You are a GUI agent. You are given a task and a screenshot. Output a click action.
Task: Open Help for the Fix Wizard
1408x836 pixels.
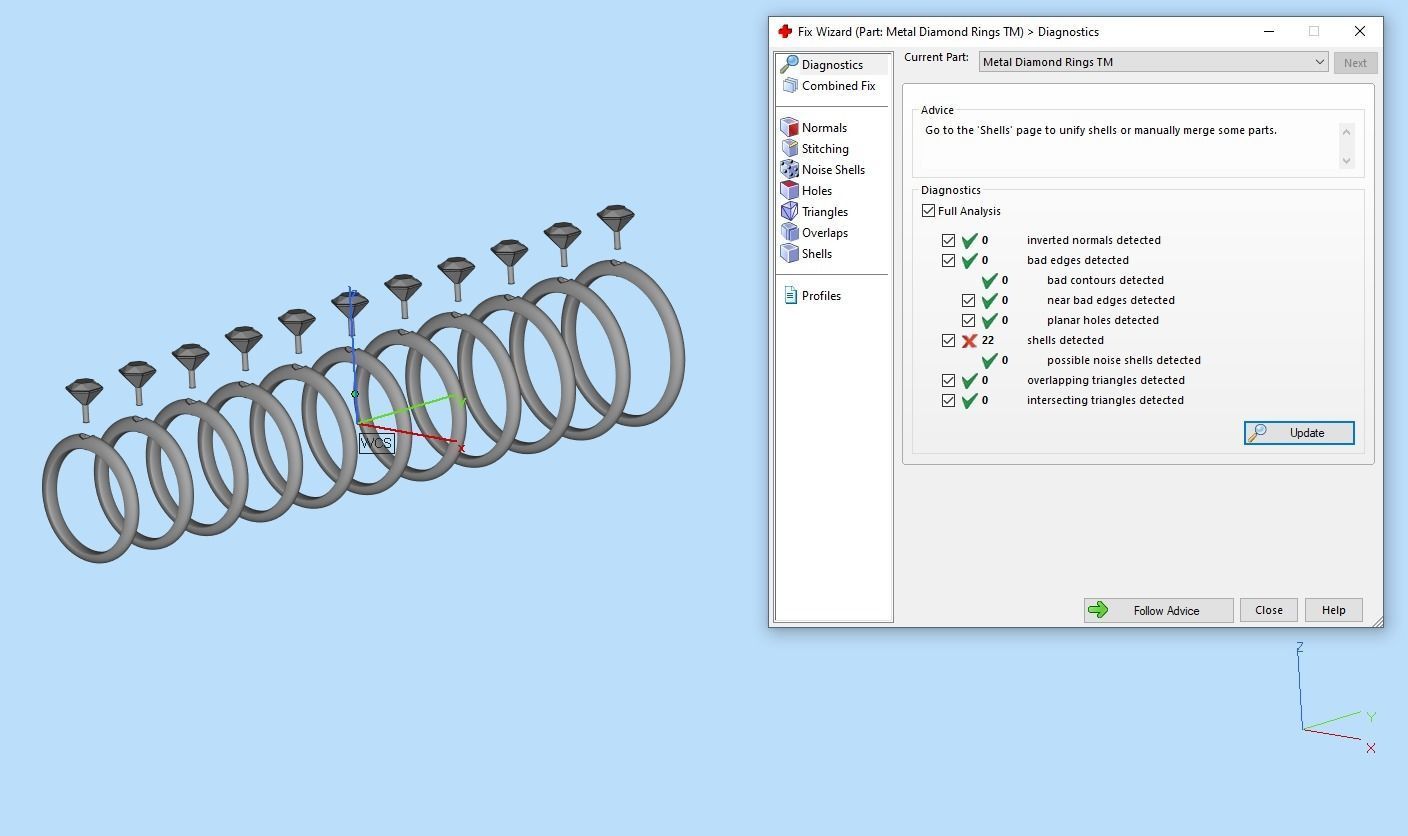(1334, 610)
